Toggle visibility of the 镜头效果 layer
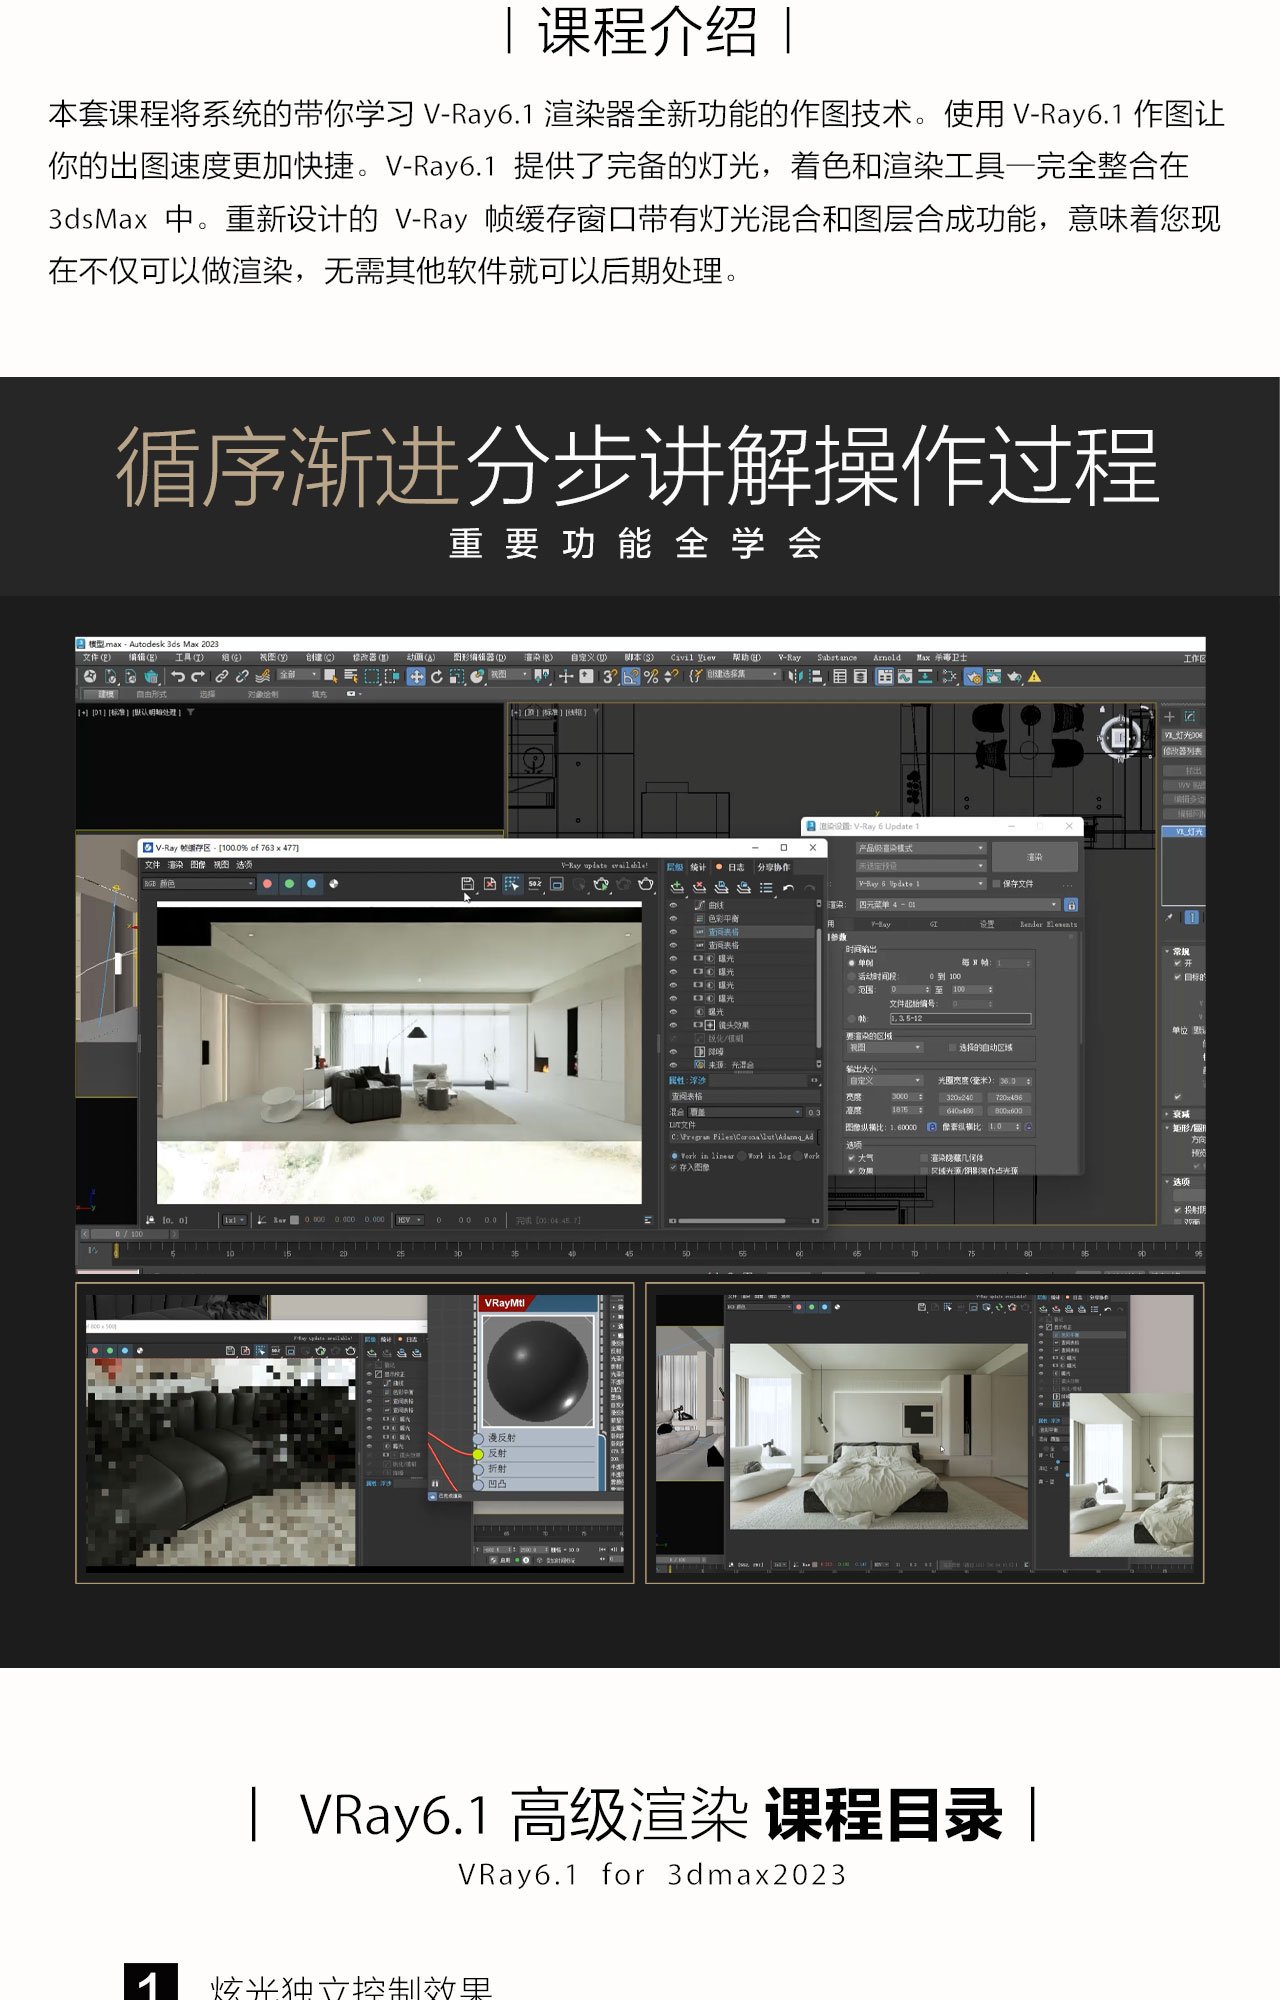The height and width of the screenshot is (2000, 1280). [x=673, y=1025]
